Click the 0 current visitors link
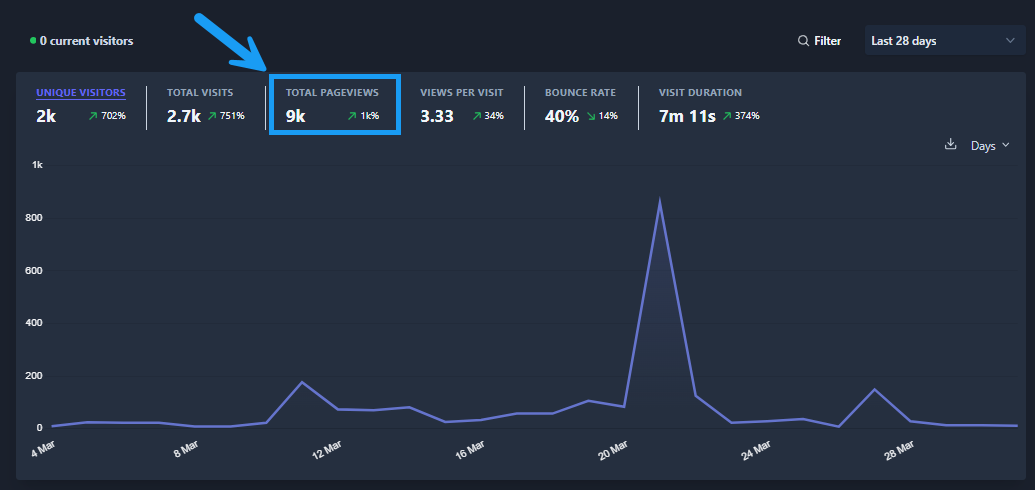 click(86, 41)
